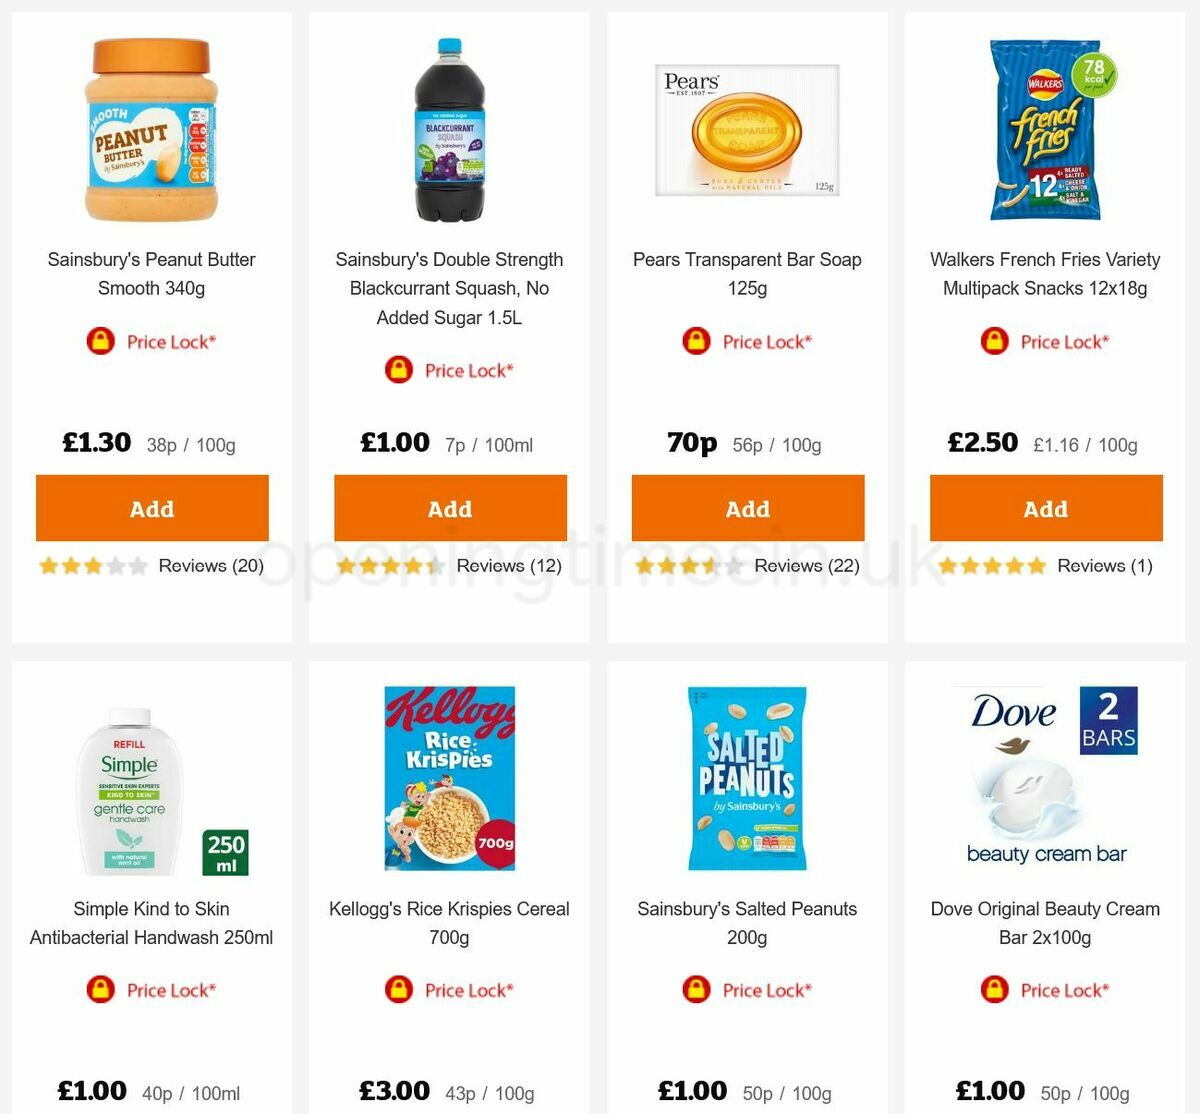Click the Price Lock padlock icon on Salted Peanuts

[x=697, y=990]
